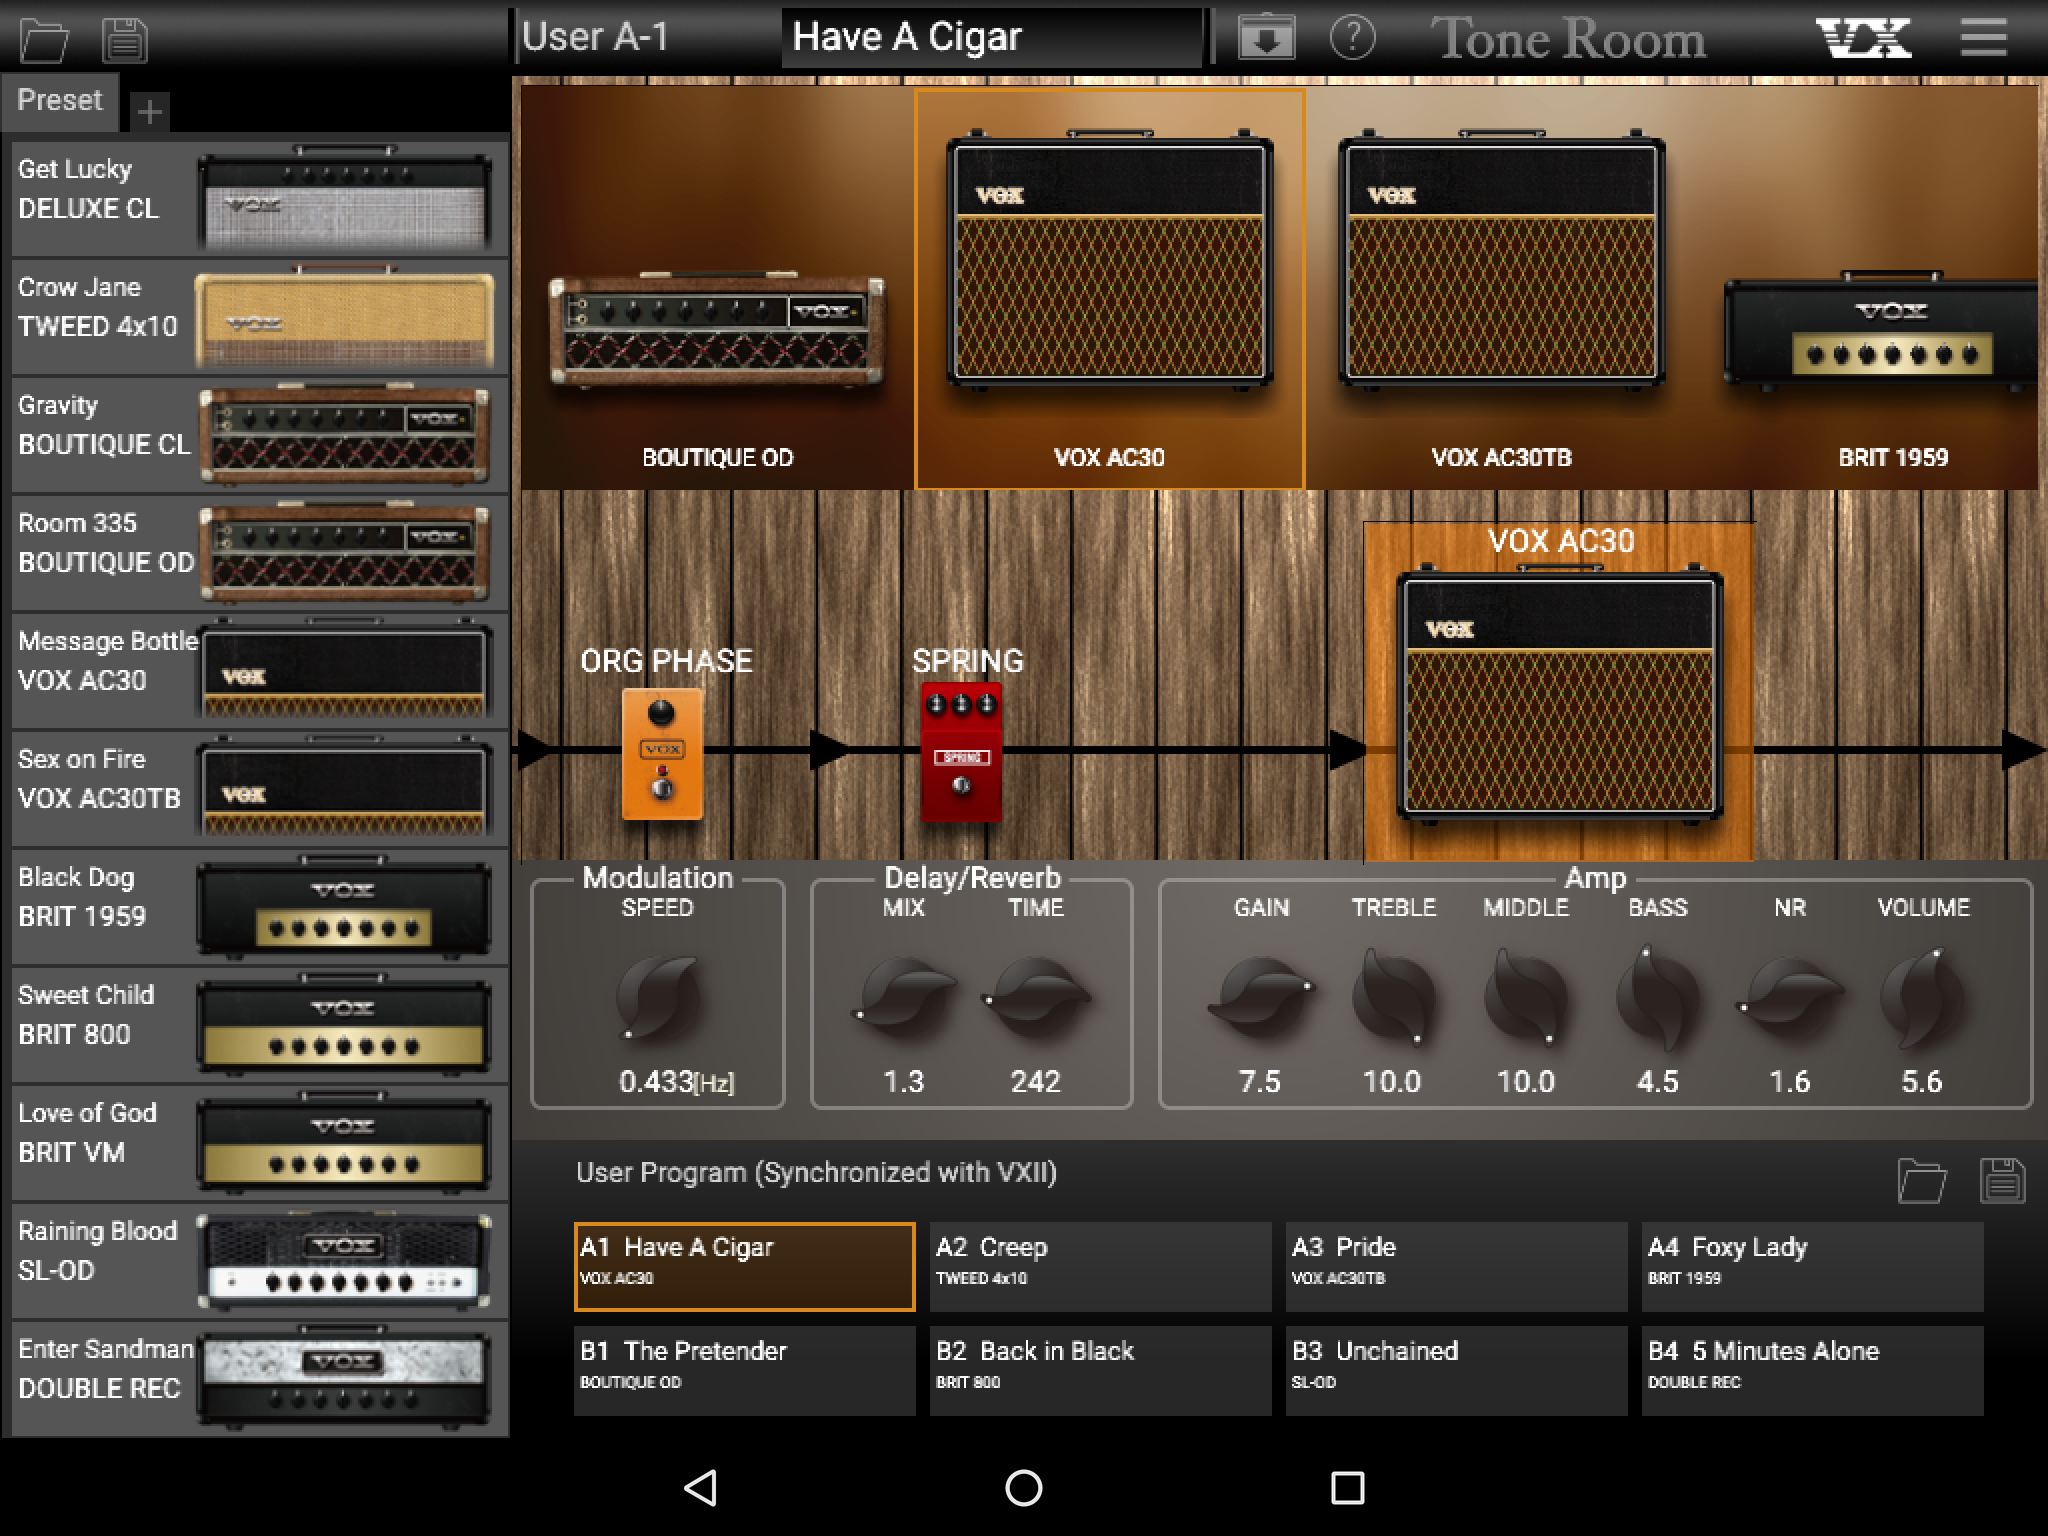Open User Program folder icon
The width and height of the screenshot is (2048, 1536).
[x=1921, y=1181]
